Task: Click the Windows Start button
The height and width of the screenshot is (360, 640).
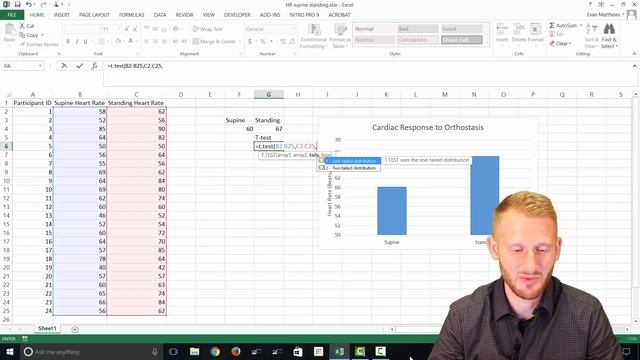Action: pos(9,351)
